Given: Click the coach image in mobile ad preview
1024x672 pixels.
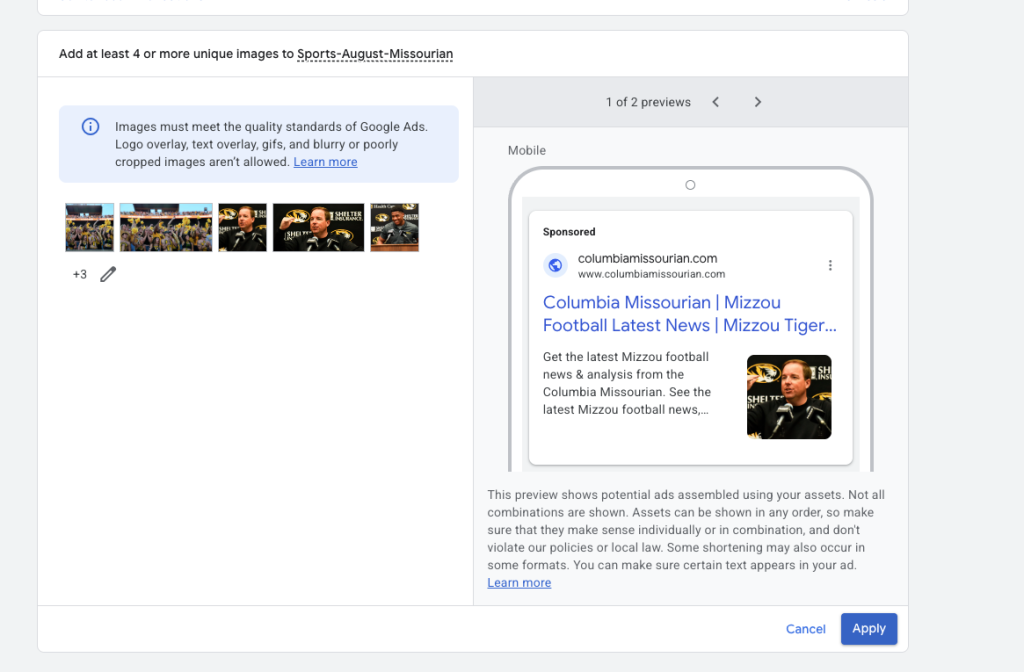Looking at the screenshot, I should 789,397.
